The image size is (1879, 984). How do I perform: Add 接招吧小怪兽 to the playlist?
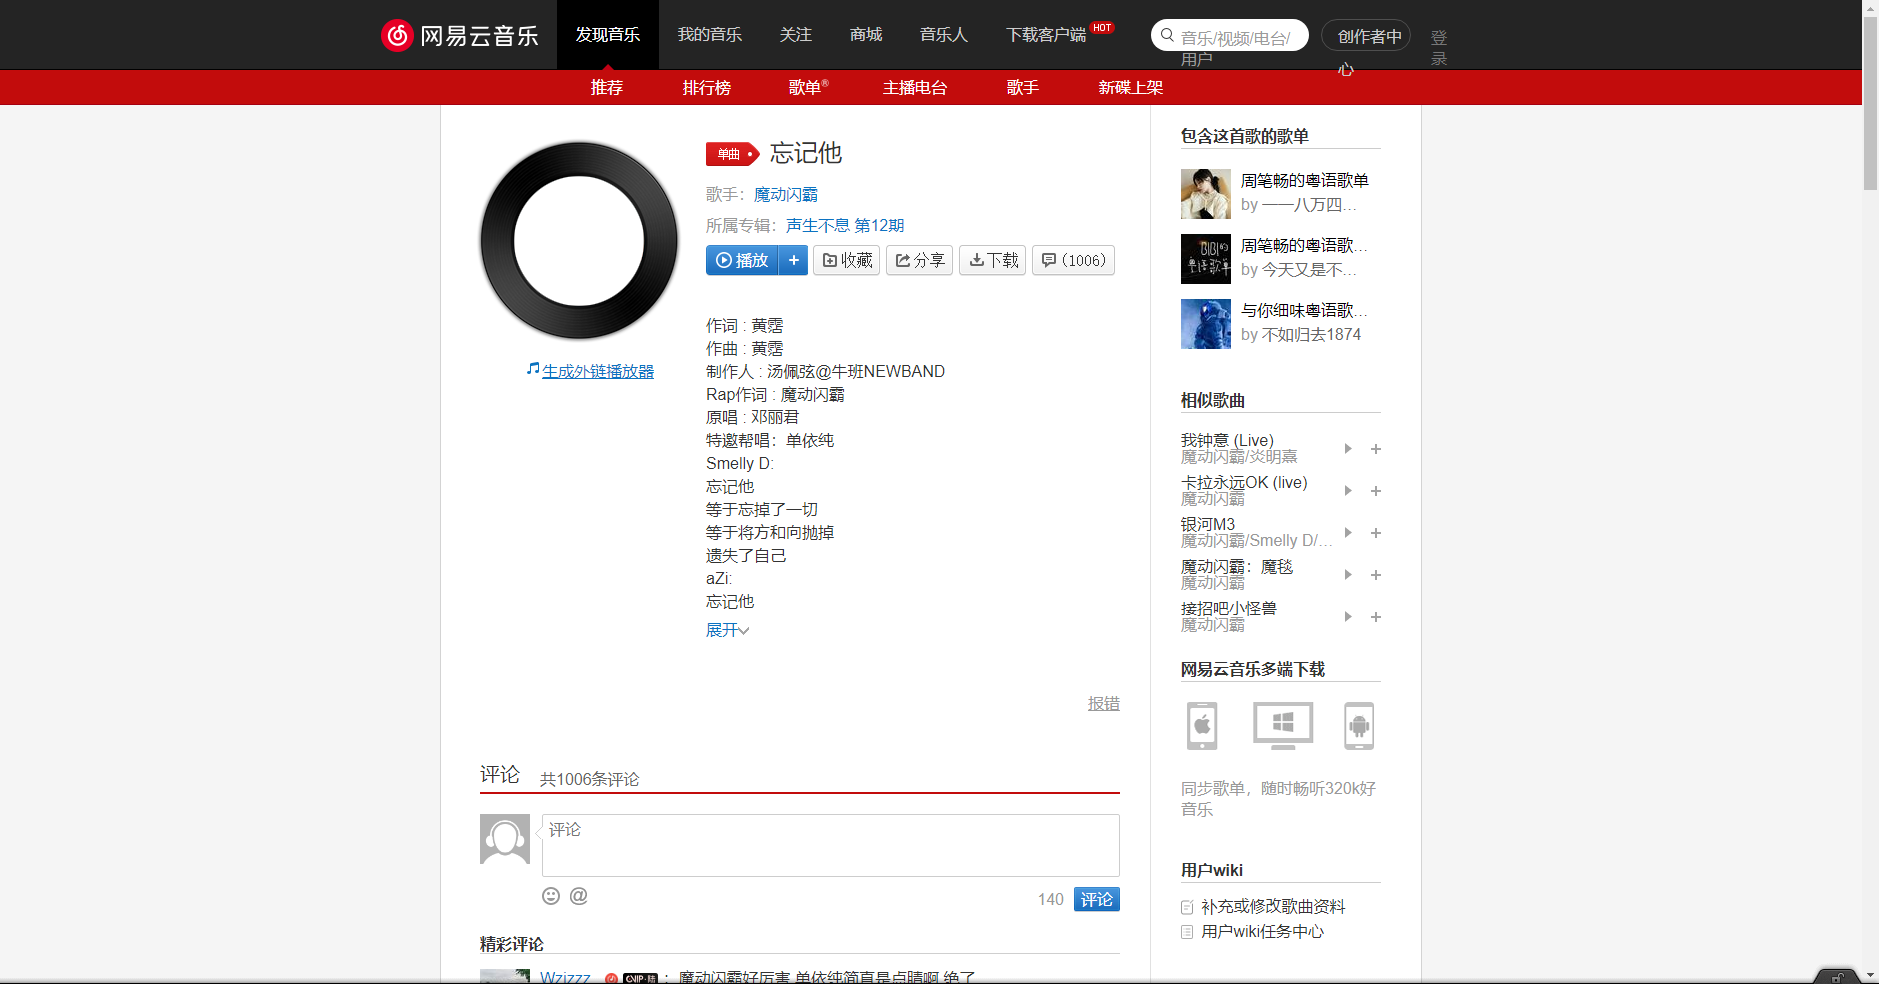click(x=1376, y=617)
